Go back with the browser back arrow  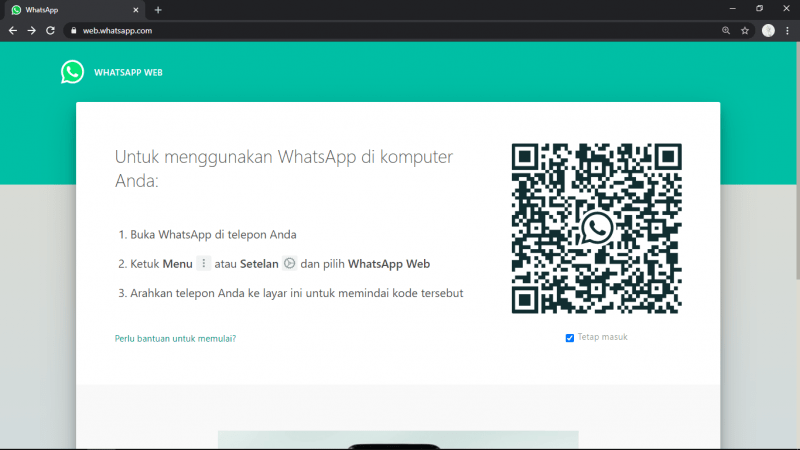coord(13,31)
